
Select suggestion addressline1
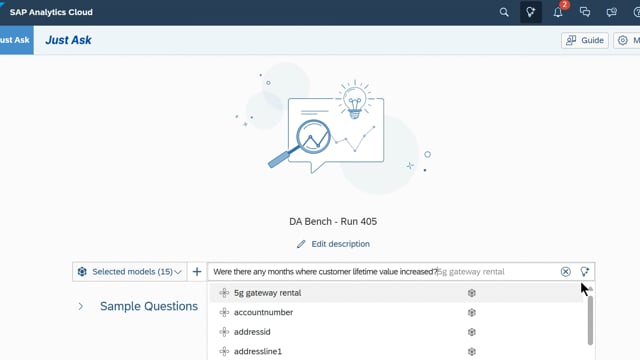pos(396,351)
